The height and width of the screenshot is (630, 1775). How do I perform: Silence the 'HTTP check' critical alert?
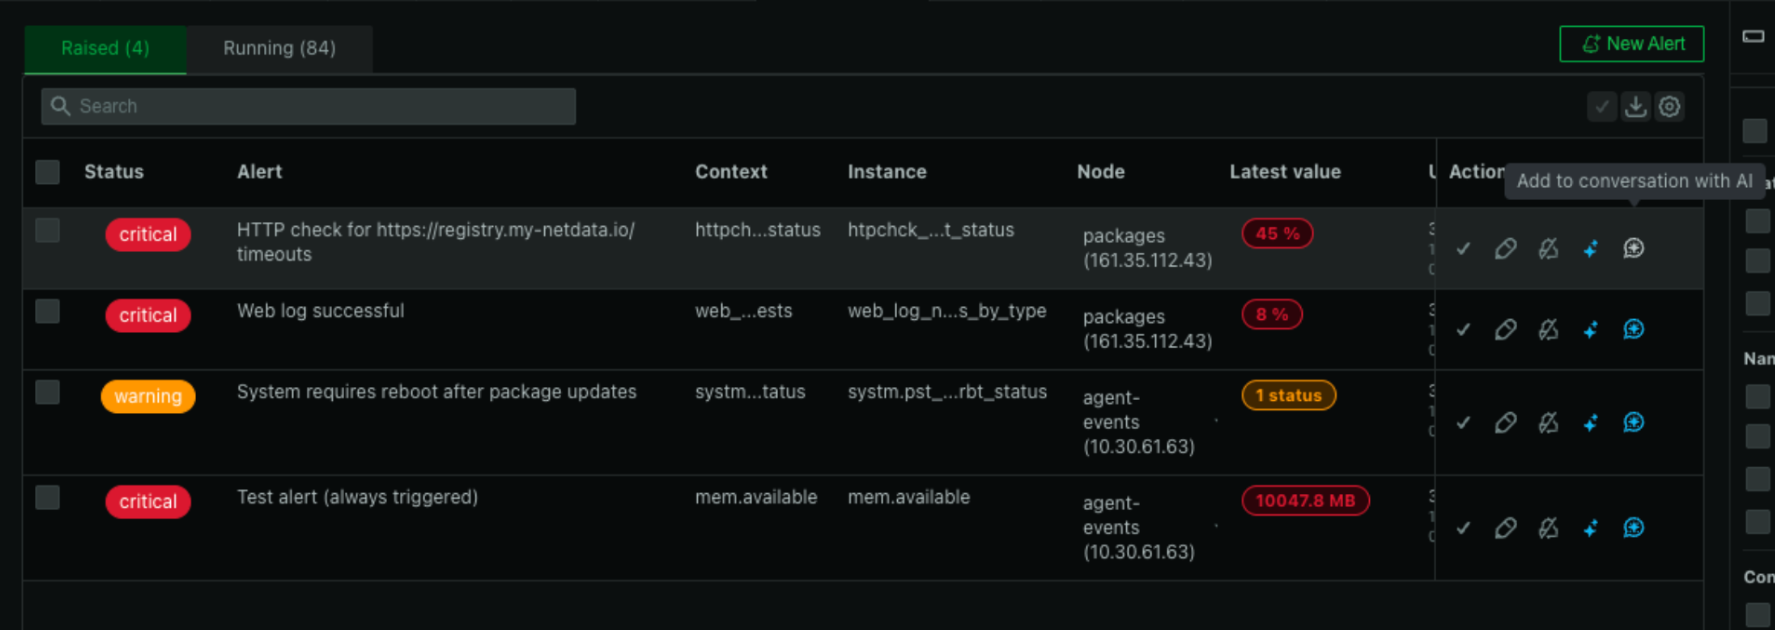[1549, 248]
